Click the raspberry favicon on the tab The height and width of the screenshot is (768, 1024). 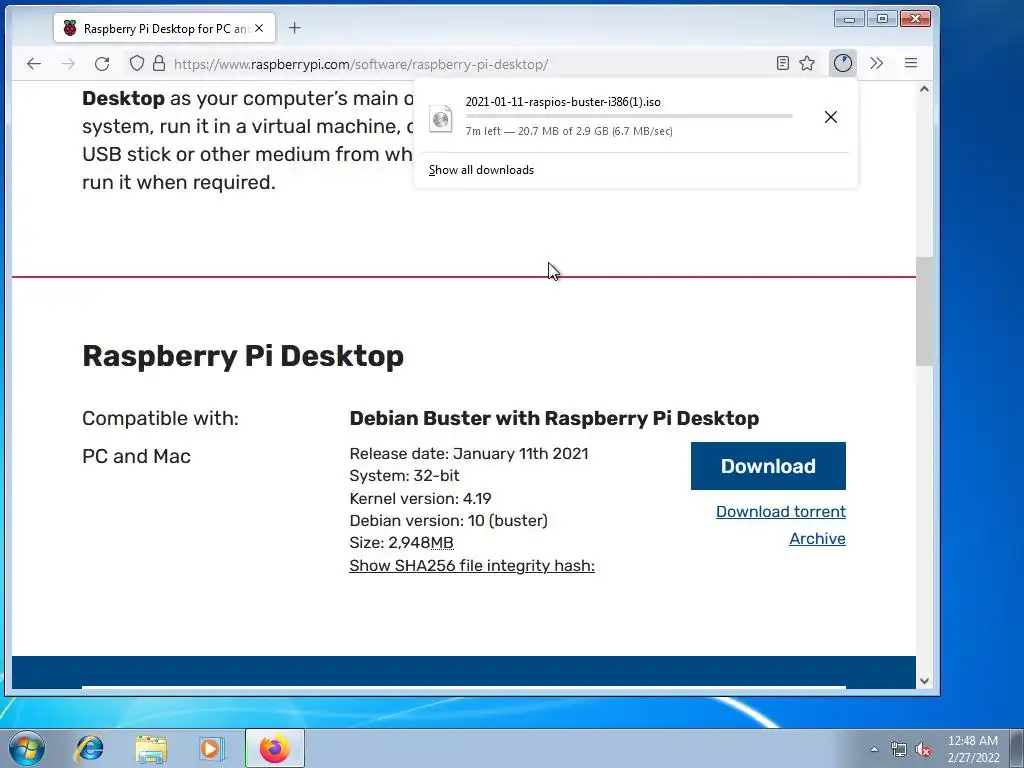70,28
